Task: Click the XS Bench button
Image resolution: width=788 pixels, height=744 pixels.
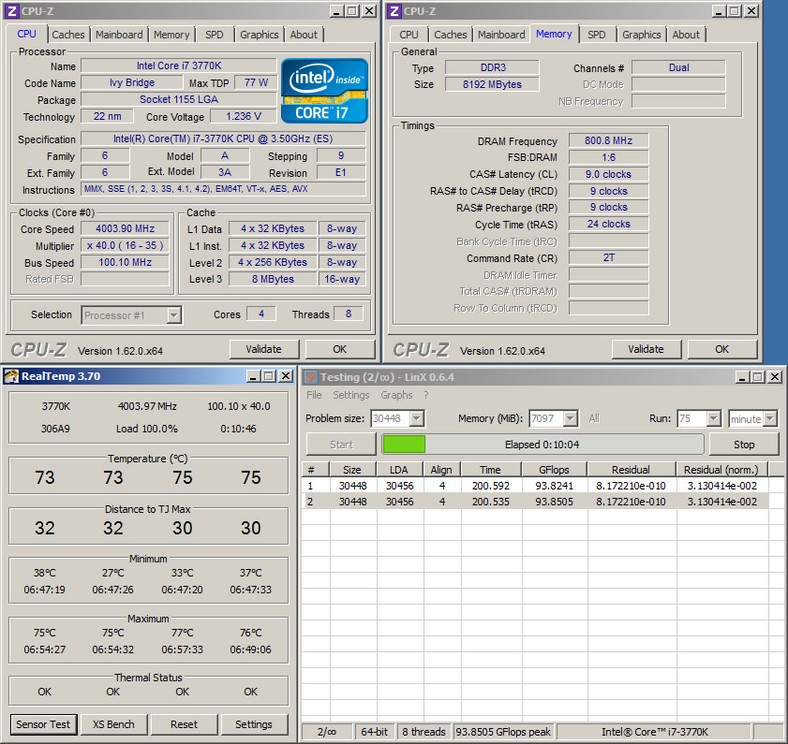Action: [x=113, y=724]
